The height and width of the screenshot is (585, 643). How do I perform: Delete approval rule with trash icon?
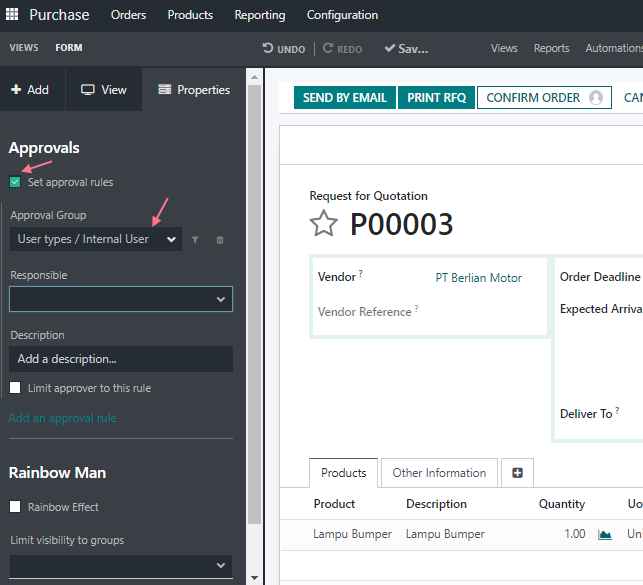[x=220, y=240]
